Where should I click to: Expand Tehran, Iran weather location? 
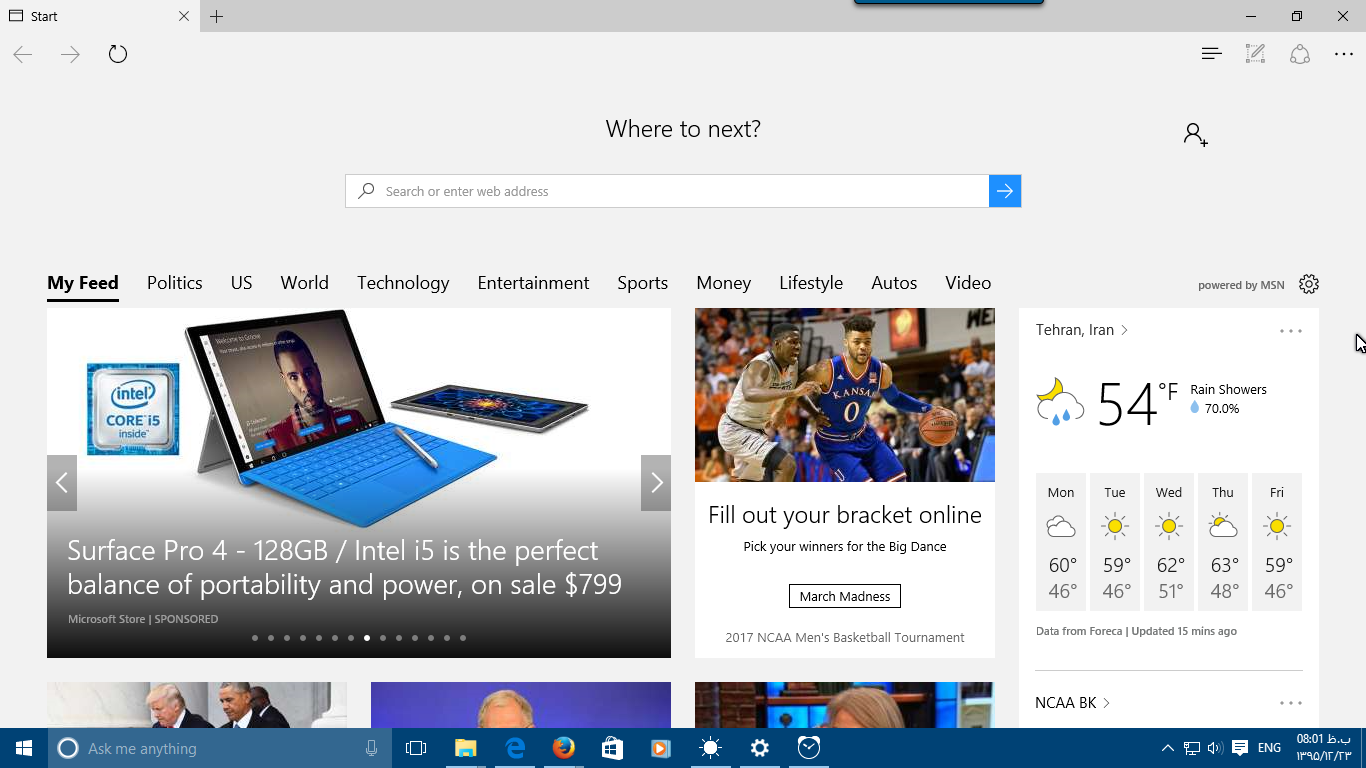1082,330
